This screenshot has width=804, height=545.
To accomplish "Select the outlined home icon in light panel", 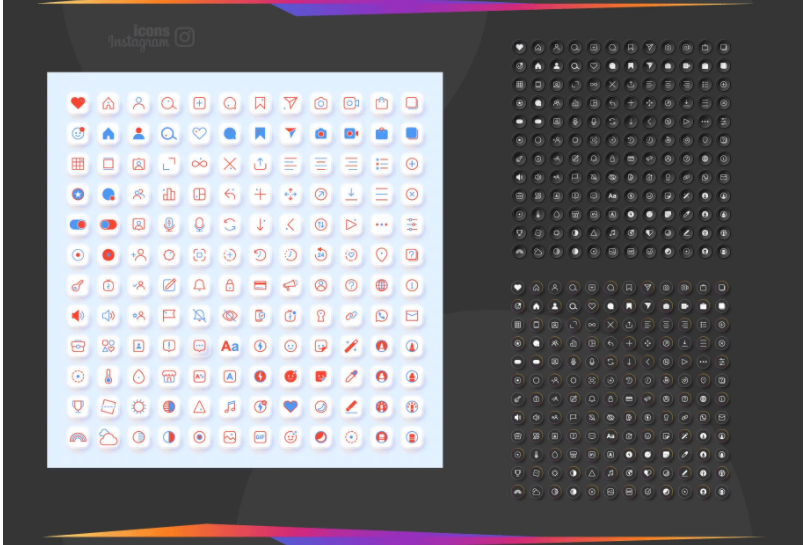I will [x=108, y=103].
